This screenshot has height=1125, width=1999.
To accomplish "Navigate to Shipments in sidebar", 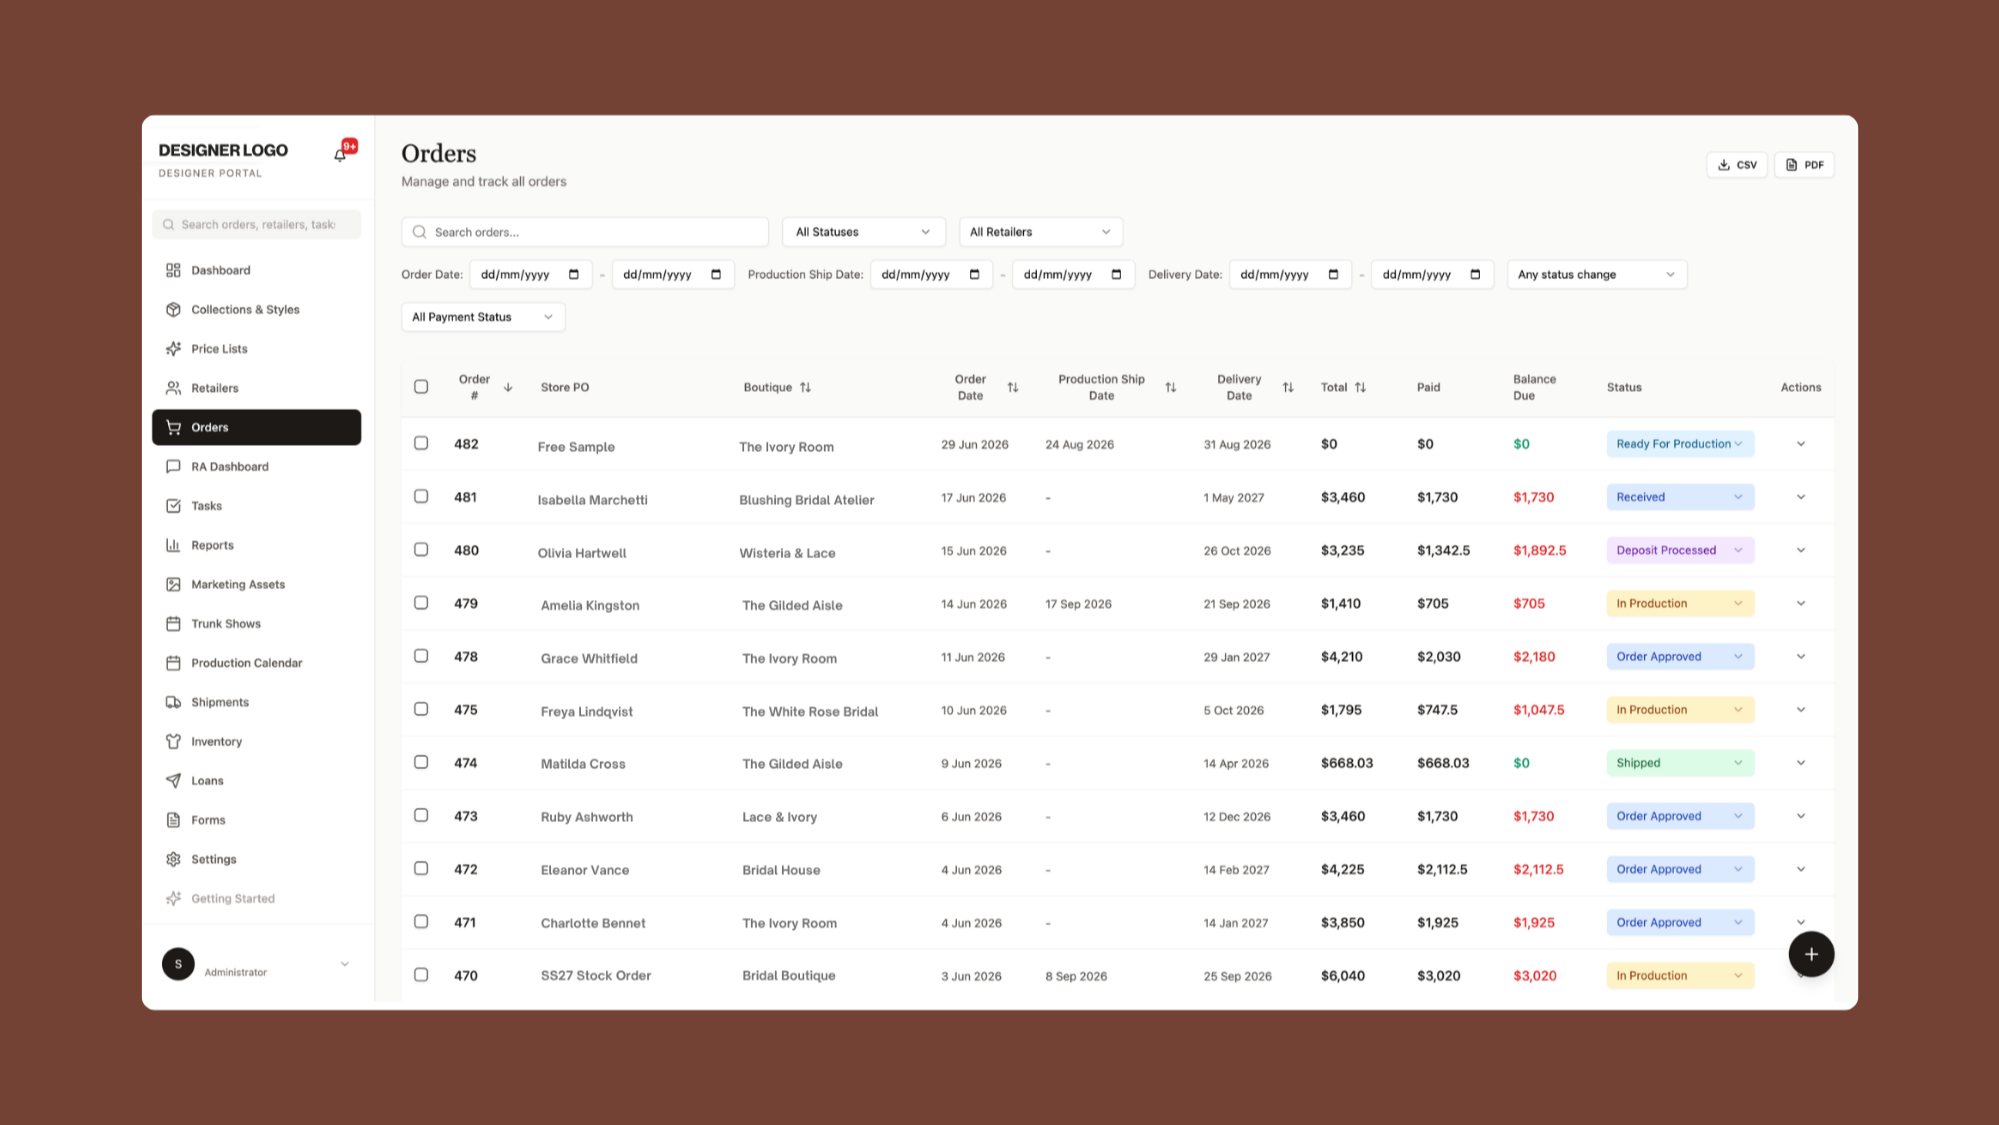I will click(257, 702).
